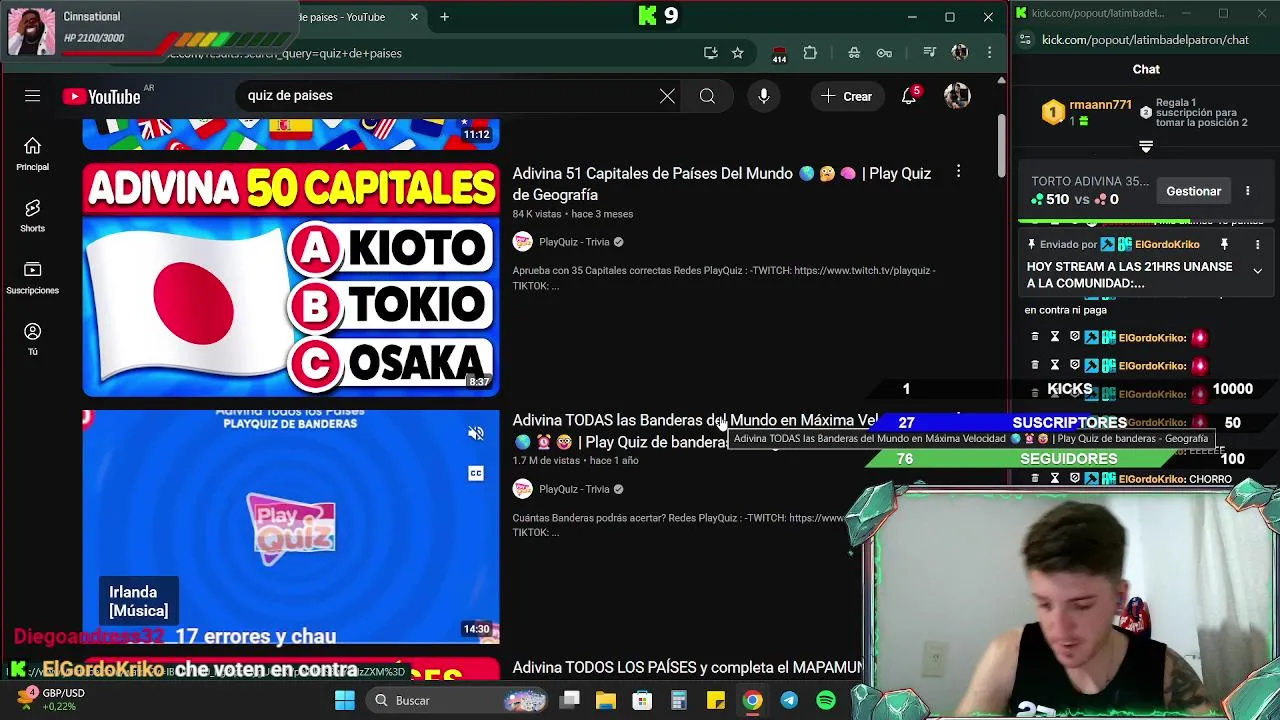Expand the pinned message chevron
Viewport: 1280px width, 720px height.
coord(1257,271)
